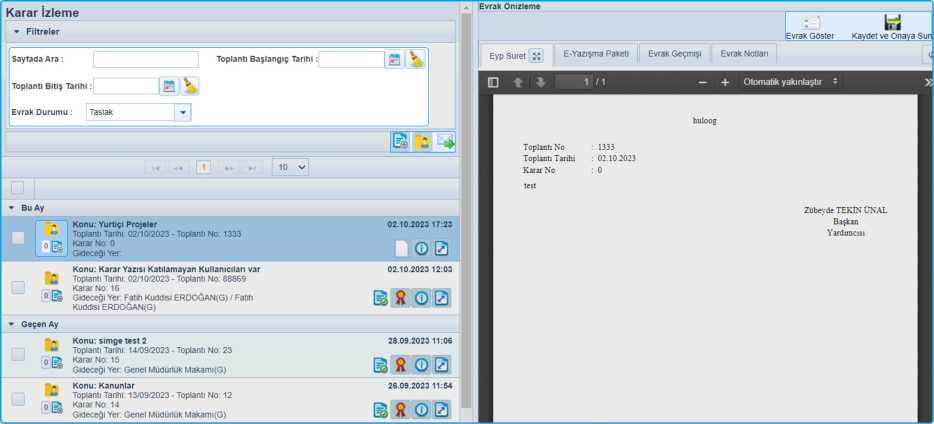The height and width of the screenshot is (424, 934).
Task: Zoom in the PDF preview with plus
Action: 725,82
